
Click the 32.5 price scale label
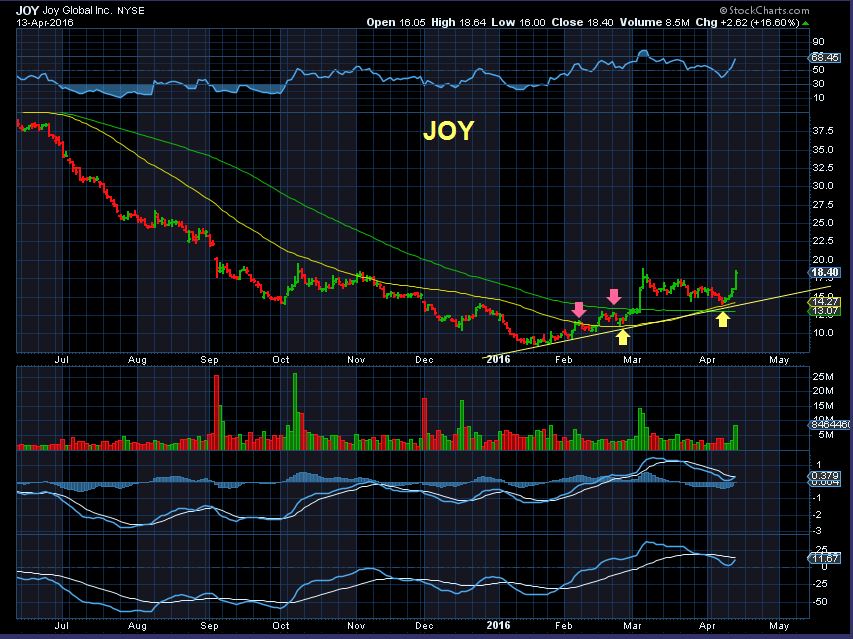pos(823,167)
